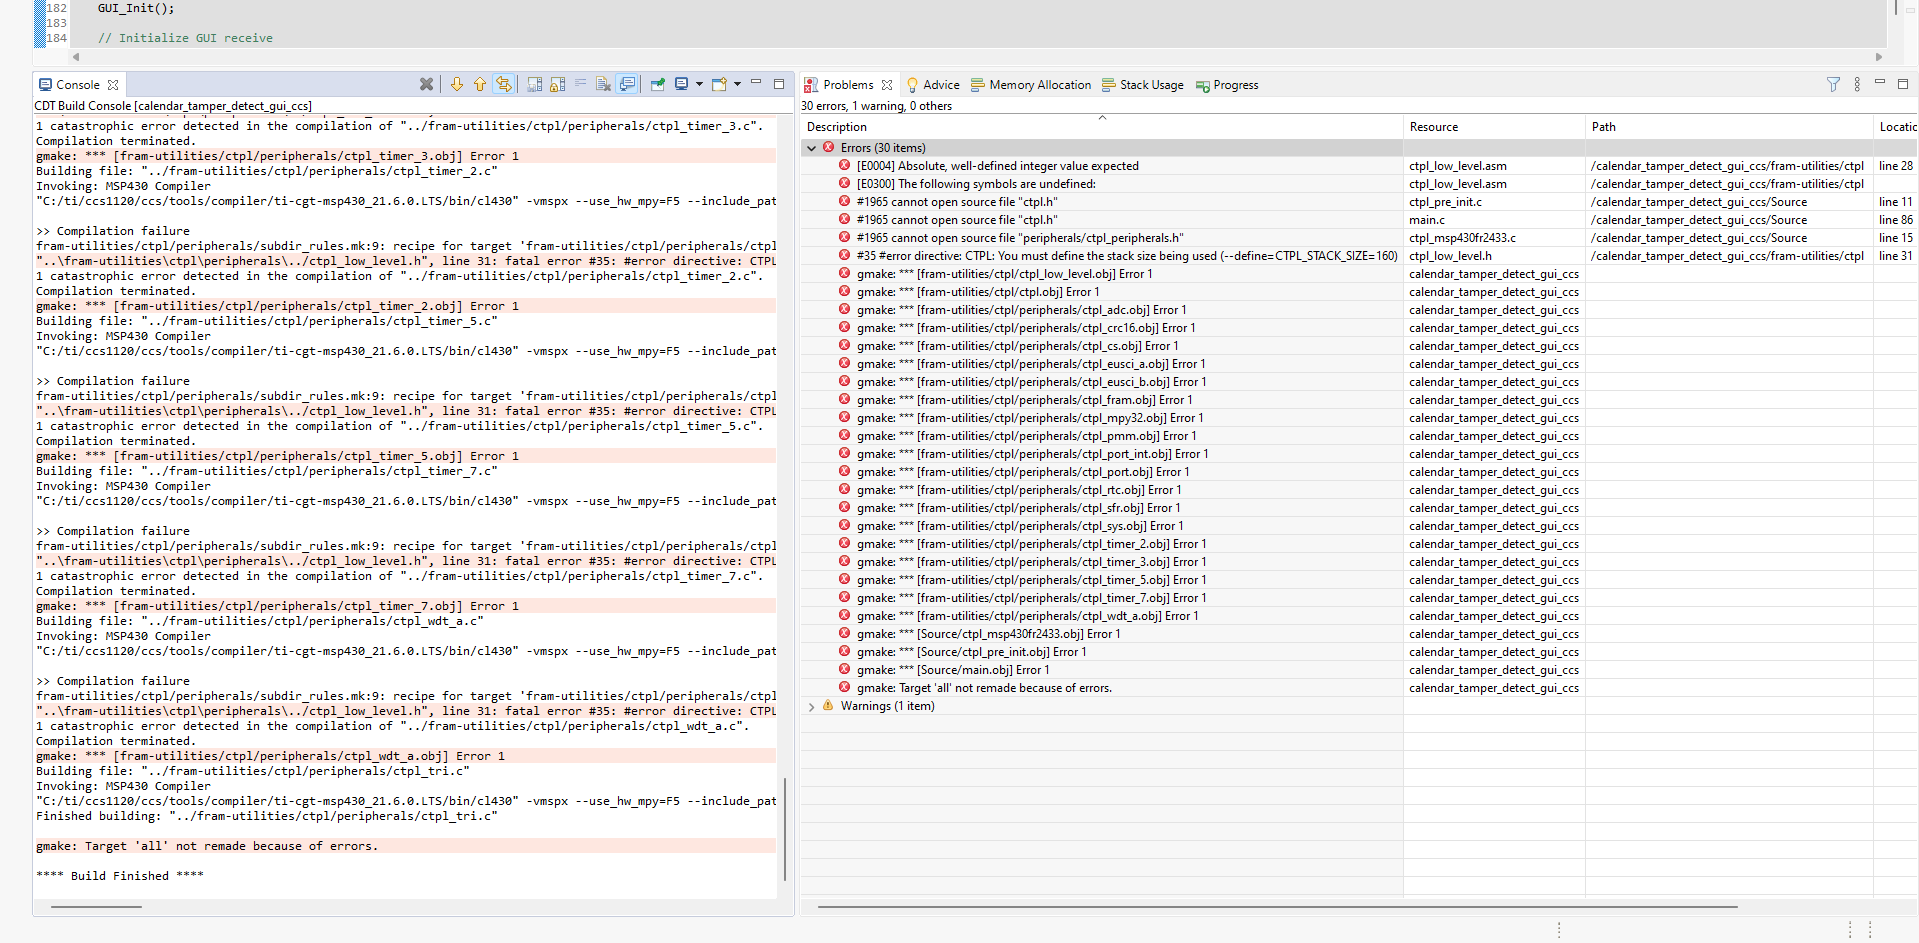Click the Copy Build Log icon
The height and width of the screenshot is (943, 1919).
click(x=535, y=85)
